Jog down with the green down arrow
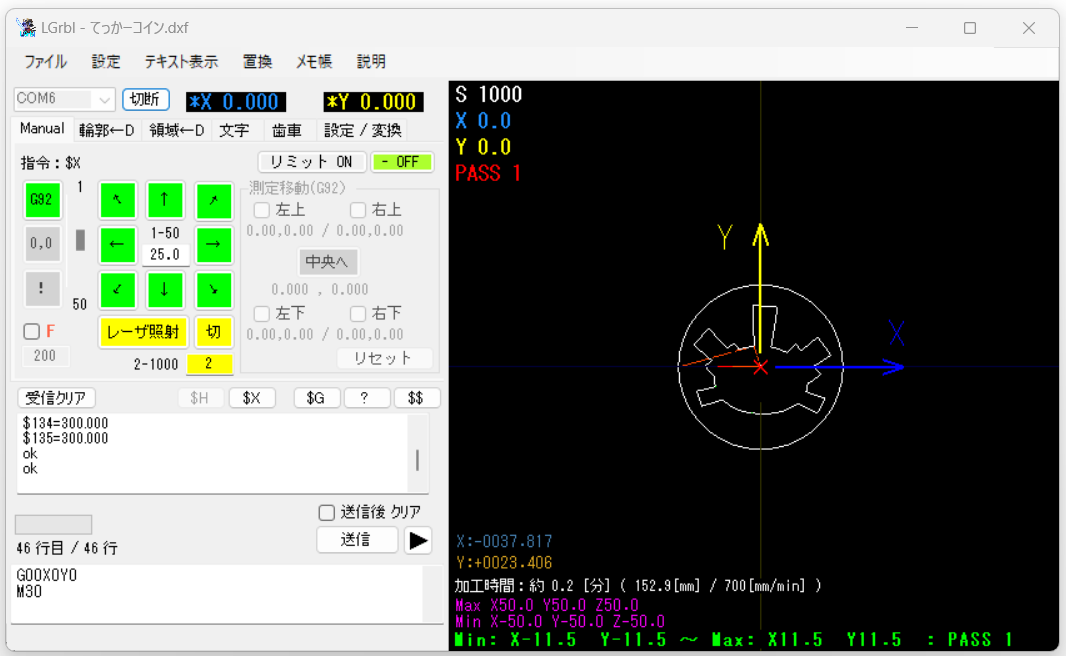 pyautogui.click(x=165, y=290)
